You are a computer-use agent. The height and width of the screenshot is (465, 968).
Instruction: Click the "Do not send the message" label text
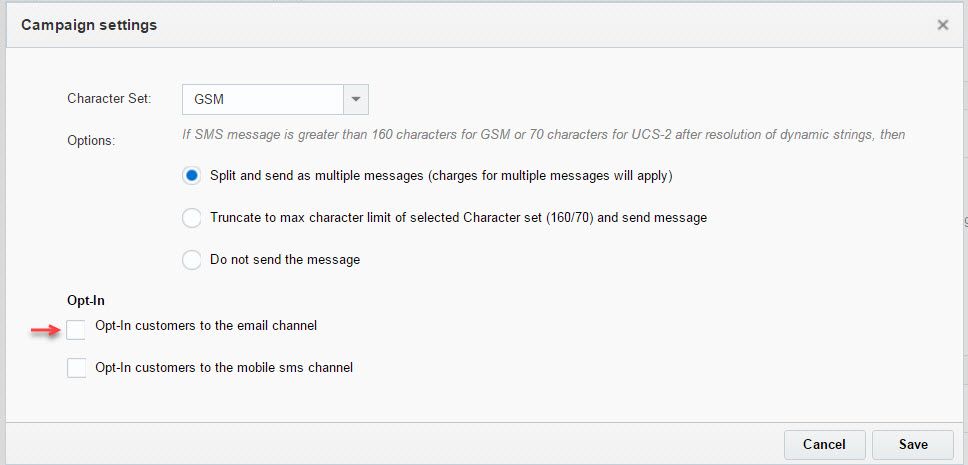tap(285, 260)
